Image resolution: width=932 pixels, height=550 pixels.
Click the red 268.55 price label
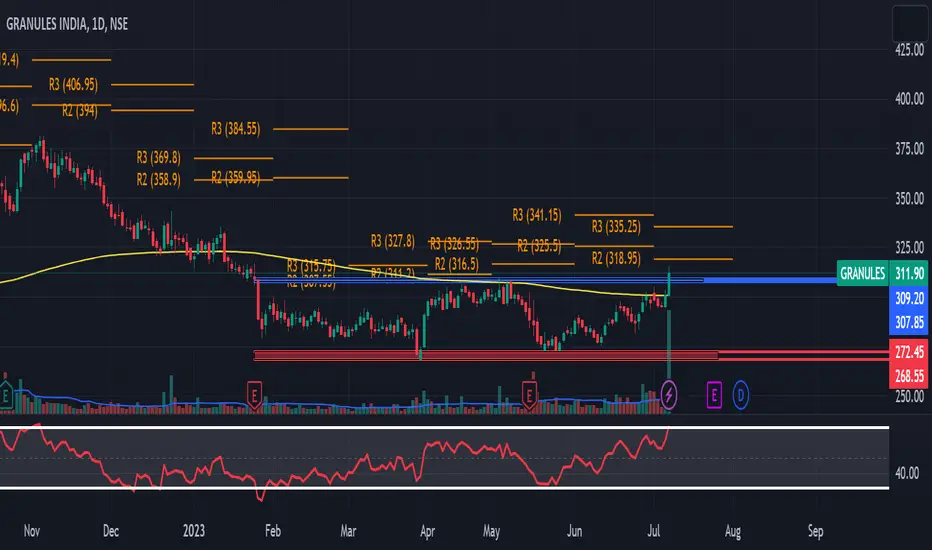point(909,376)
